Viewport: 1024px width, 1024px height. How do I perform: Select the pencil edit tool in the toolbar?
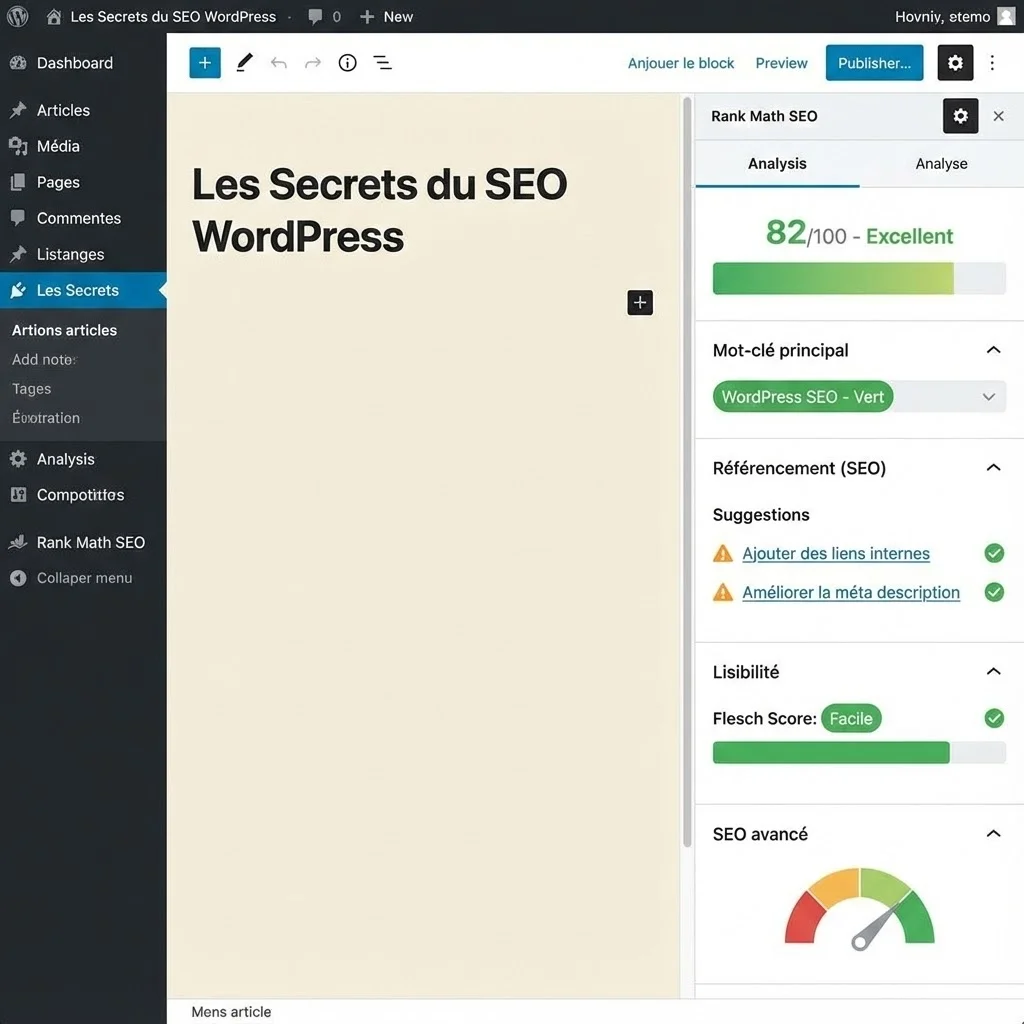[243, 62]
